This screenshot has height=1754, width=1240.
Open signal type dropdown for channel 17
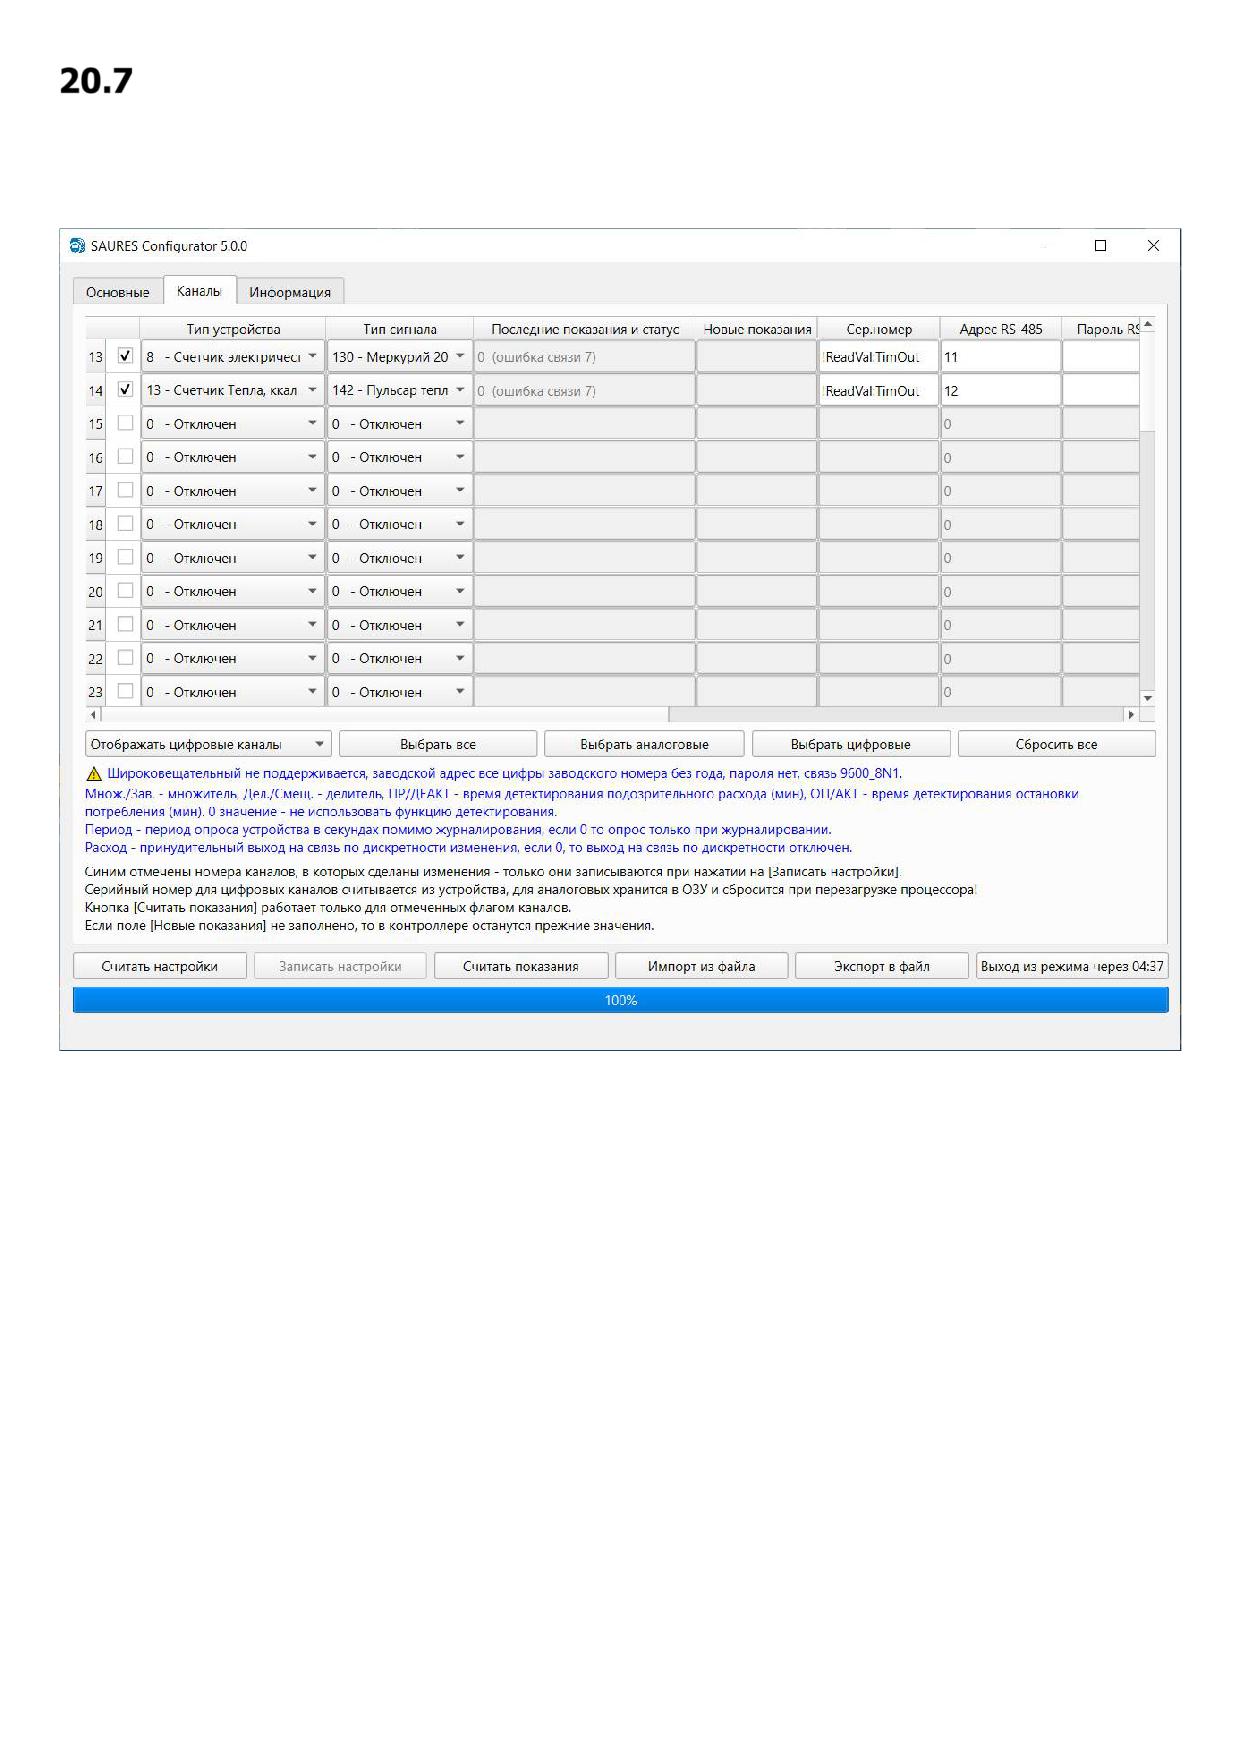click(x=399, y=491)
